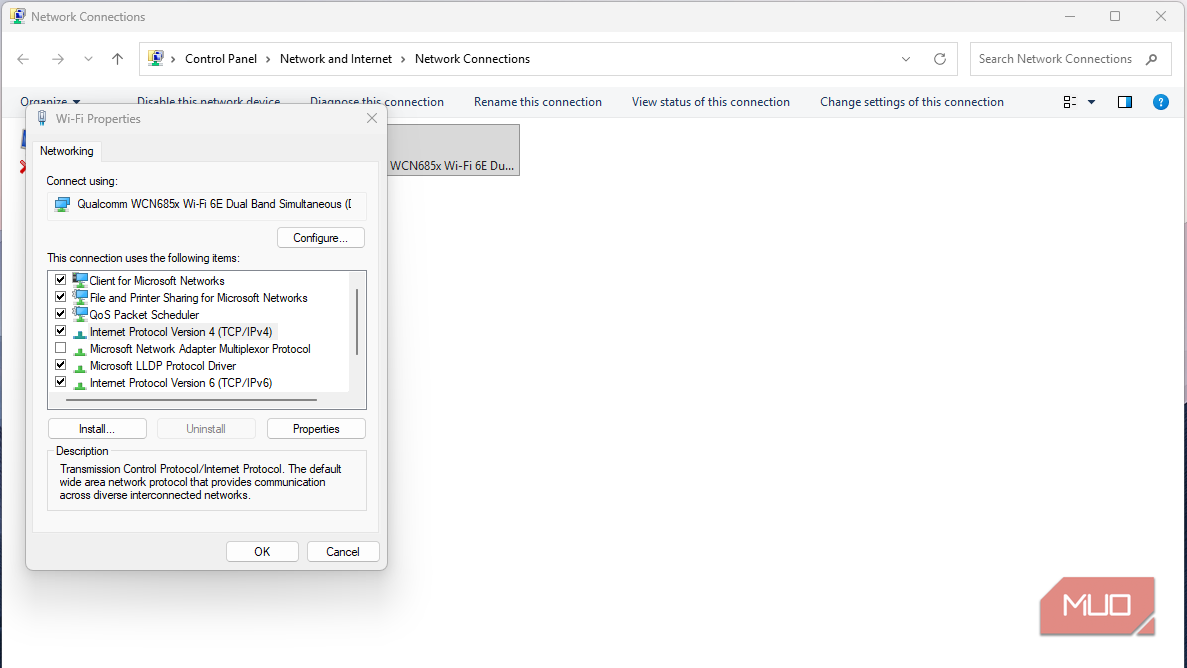
Task: Click Rename this connection
Action: tap(537, 101)
